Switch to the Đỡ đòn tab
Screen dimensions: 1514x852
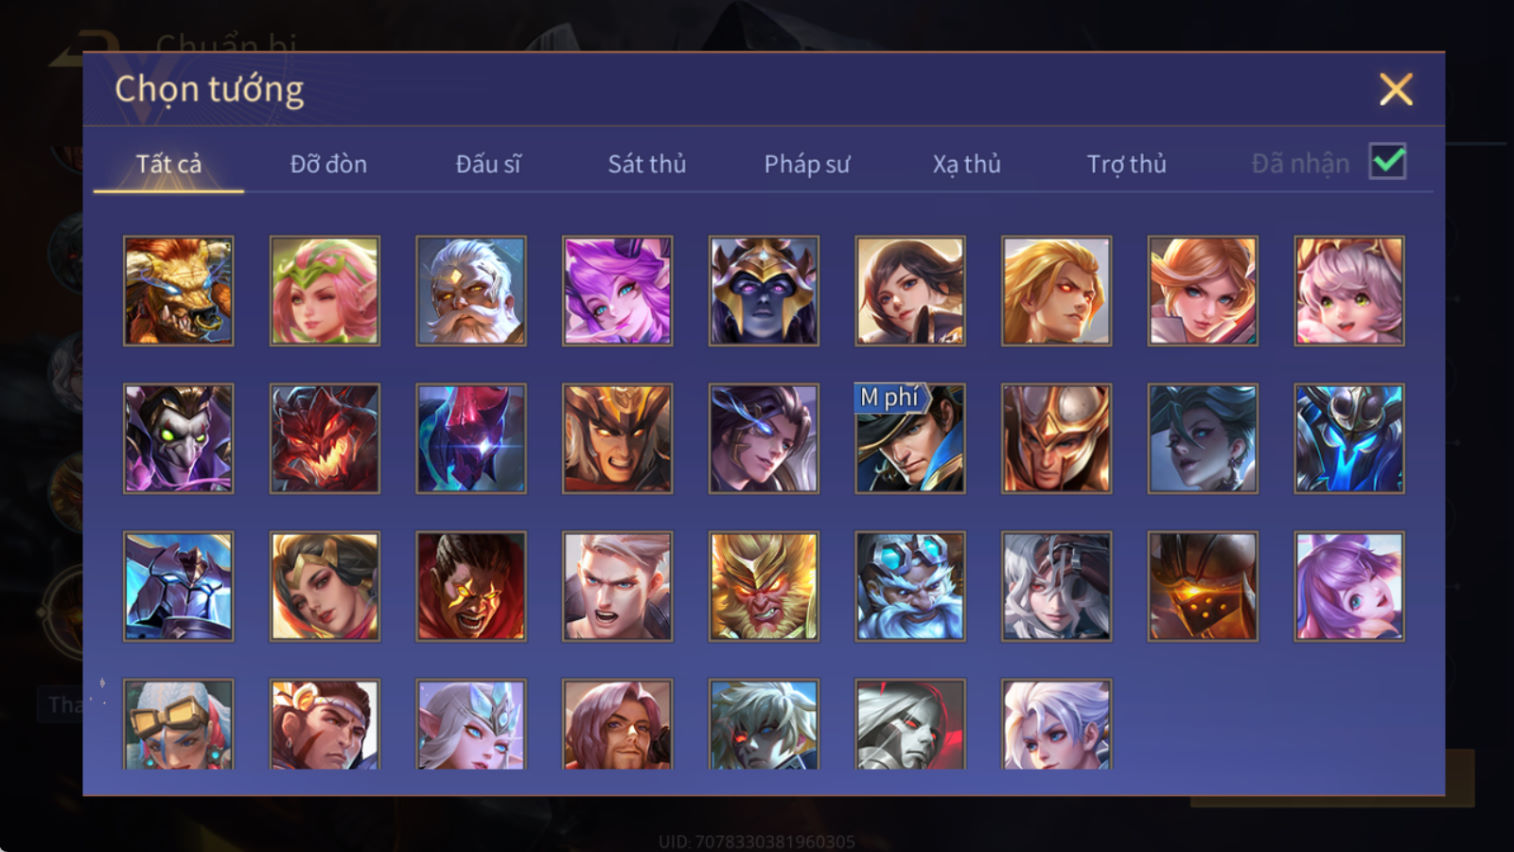point(328,164)
